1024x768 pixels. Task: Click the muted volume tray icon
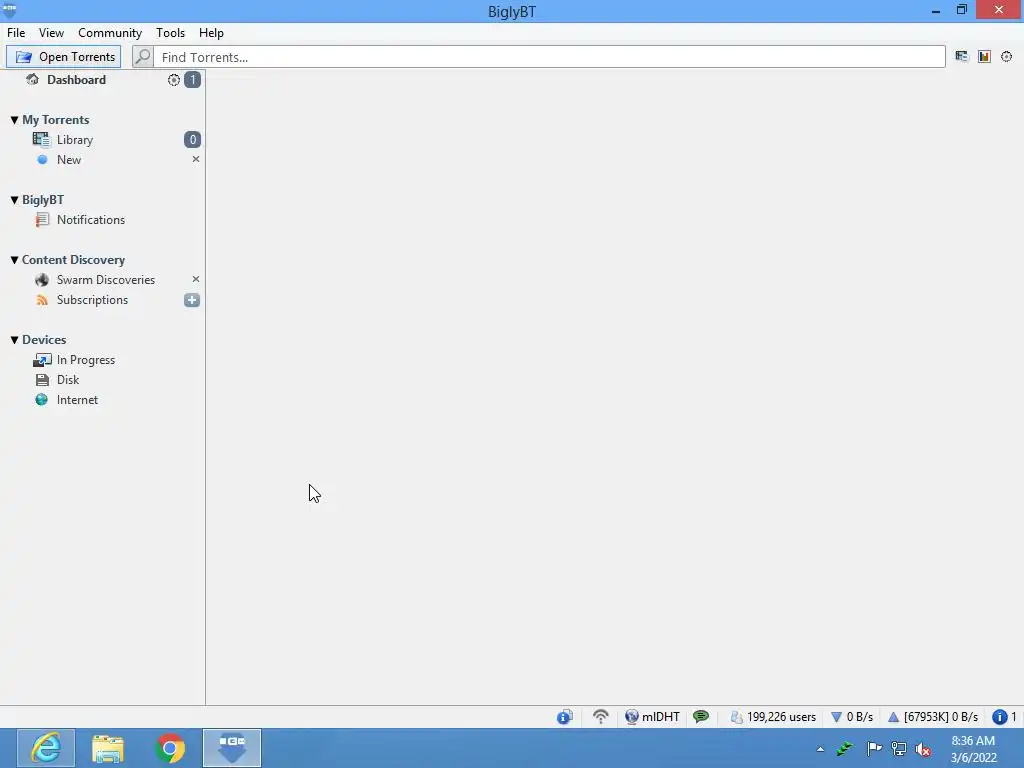[923, 749]
